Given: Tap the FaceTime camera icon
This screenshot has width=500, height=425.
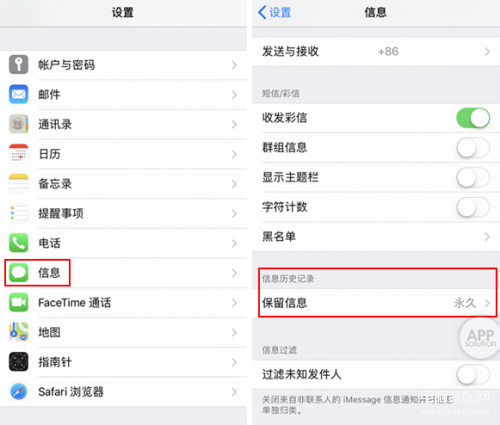Looking at the screenshot, I should tap(18, 302).
